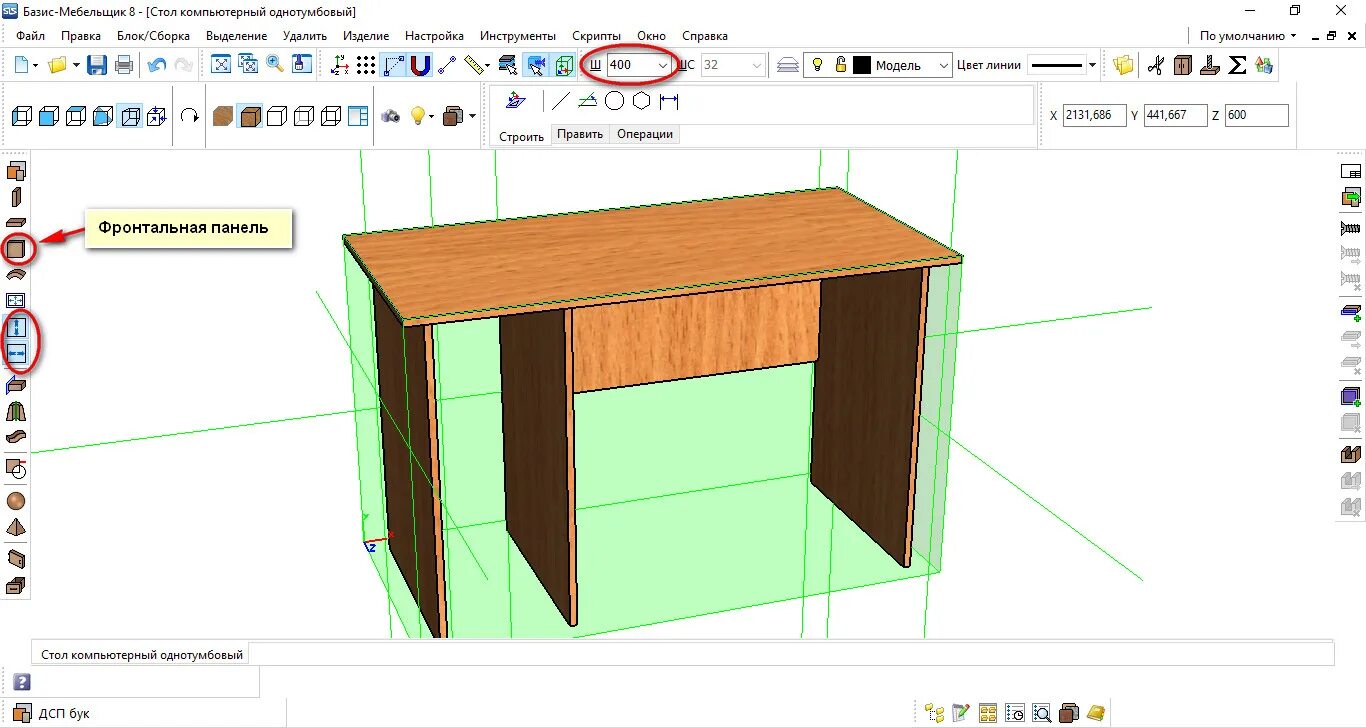Open the wardrobe cabinet icon
The image size is (1366, 728).
(x=1183, y=65)
